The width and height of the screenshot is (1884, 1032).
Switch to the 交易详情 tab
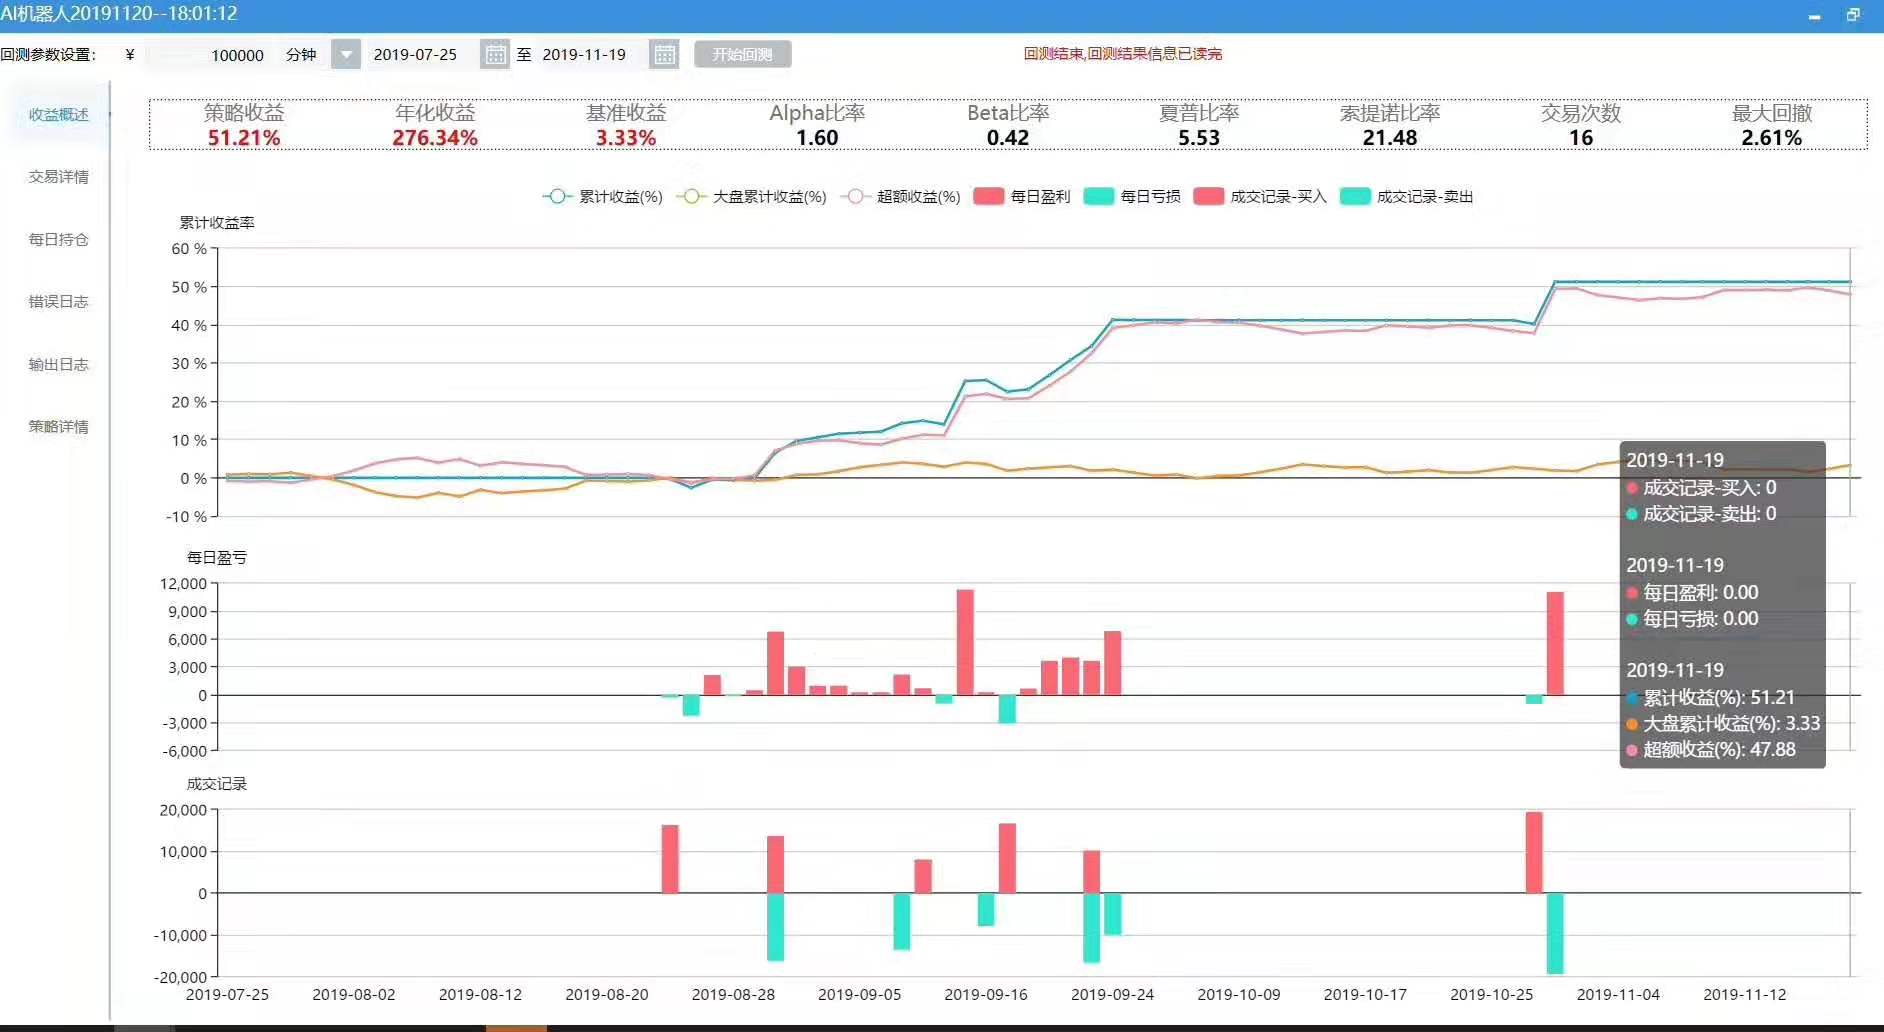[58, 177]
